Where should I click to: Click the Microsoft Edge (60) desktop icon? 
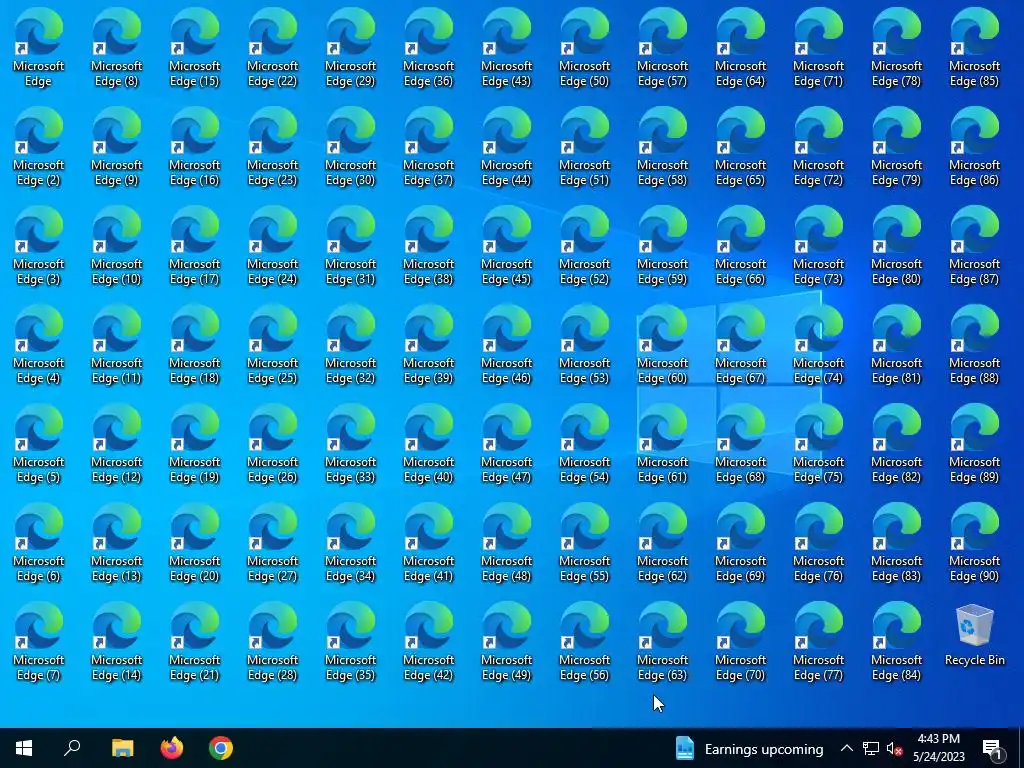click(x=663, y=345)
